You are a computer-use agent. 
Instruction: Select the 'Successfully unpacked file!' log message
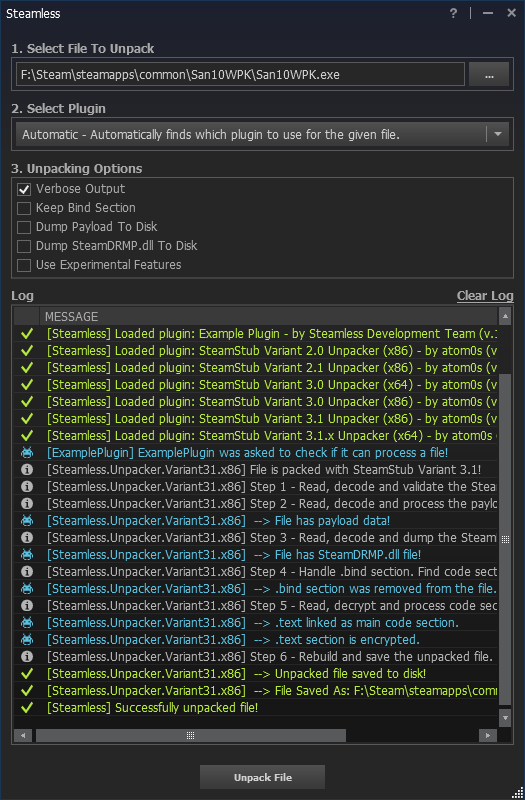point(153,708)
